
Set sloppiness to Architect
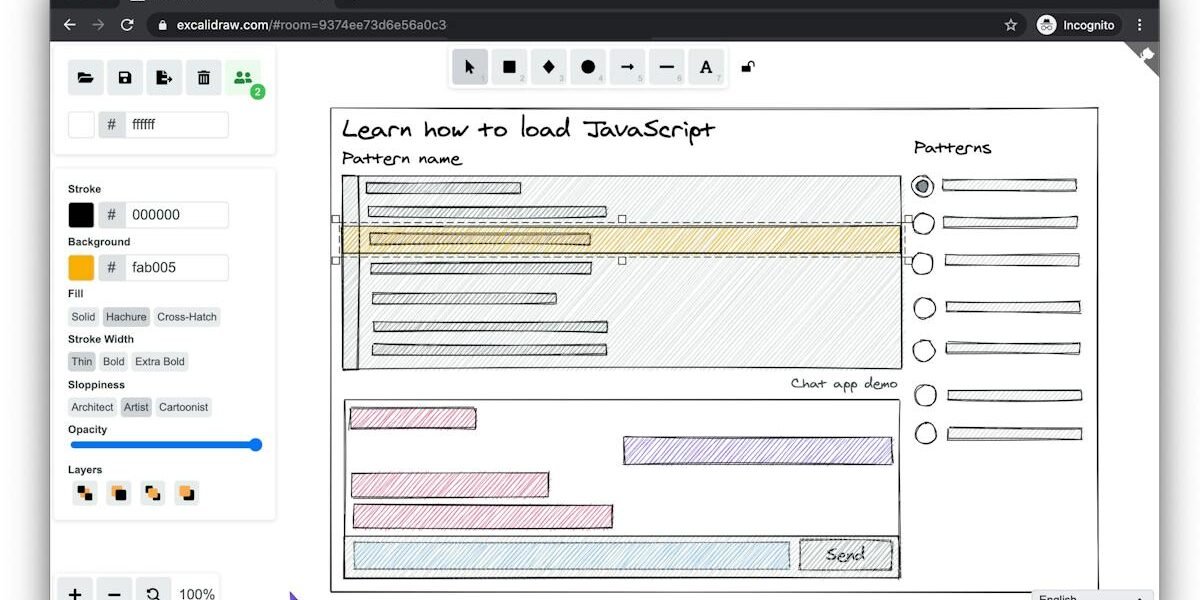pyautogui.click(x=93, y=407)
